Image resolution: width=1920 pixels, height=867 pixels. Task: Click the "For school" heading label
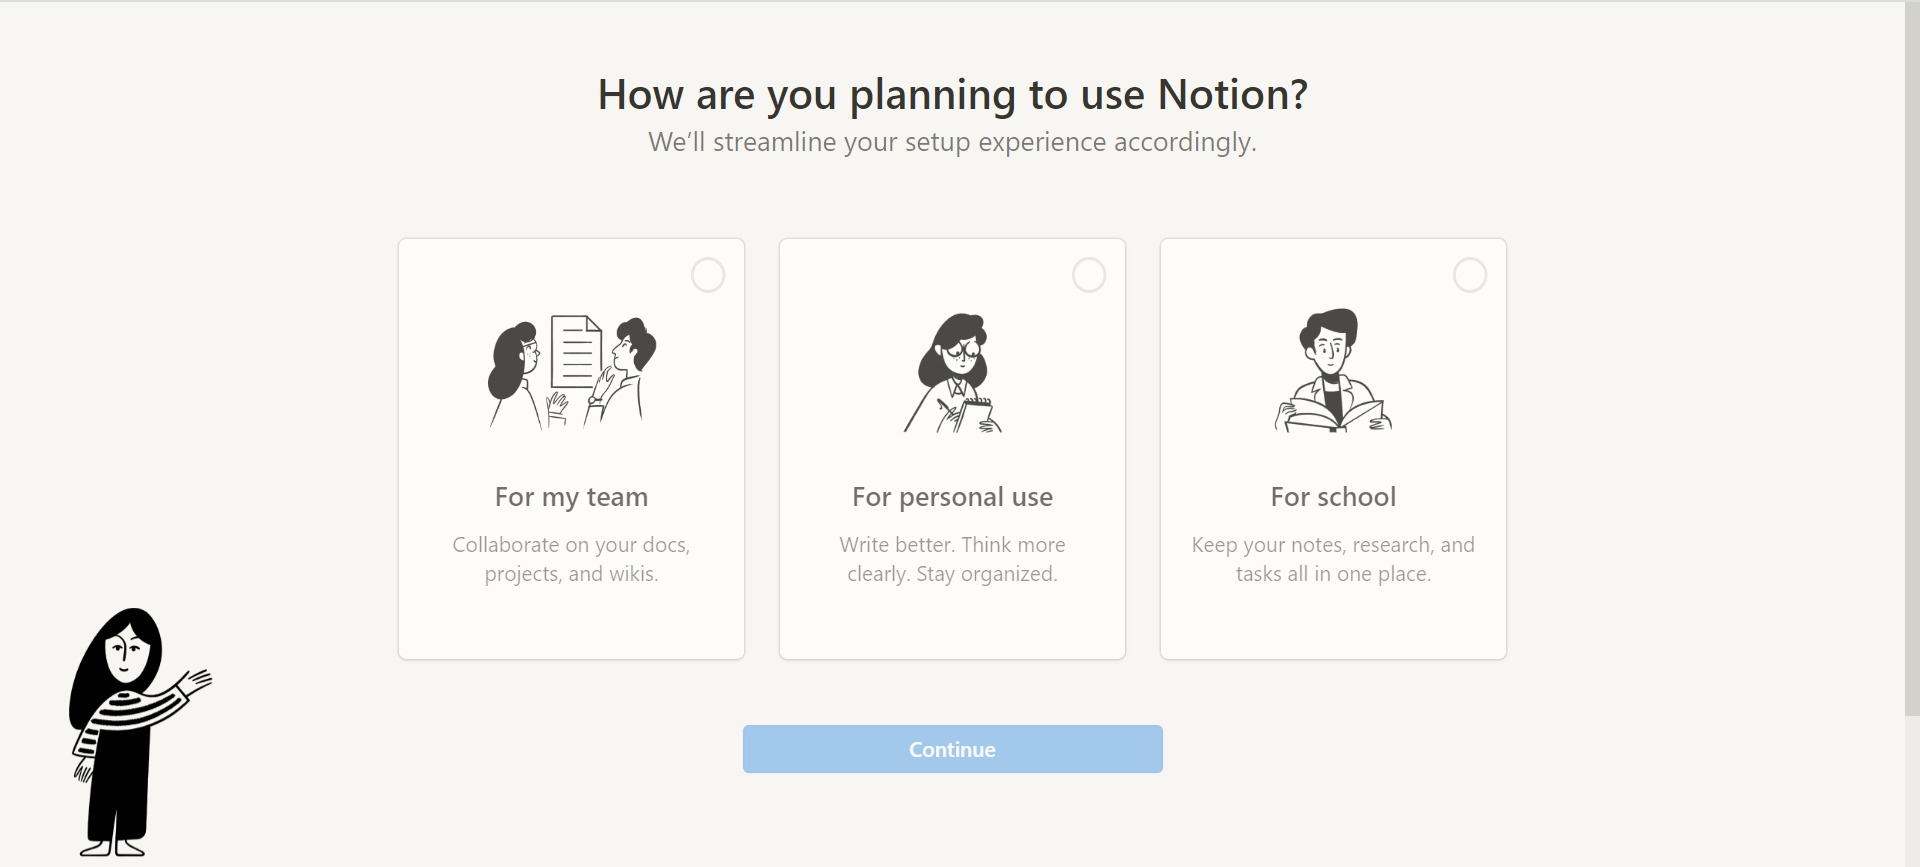1333,497
